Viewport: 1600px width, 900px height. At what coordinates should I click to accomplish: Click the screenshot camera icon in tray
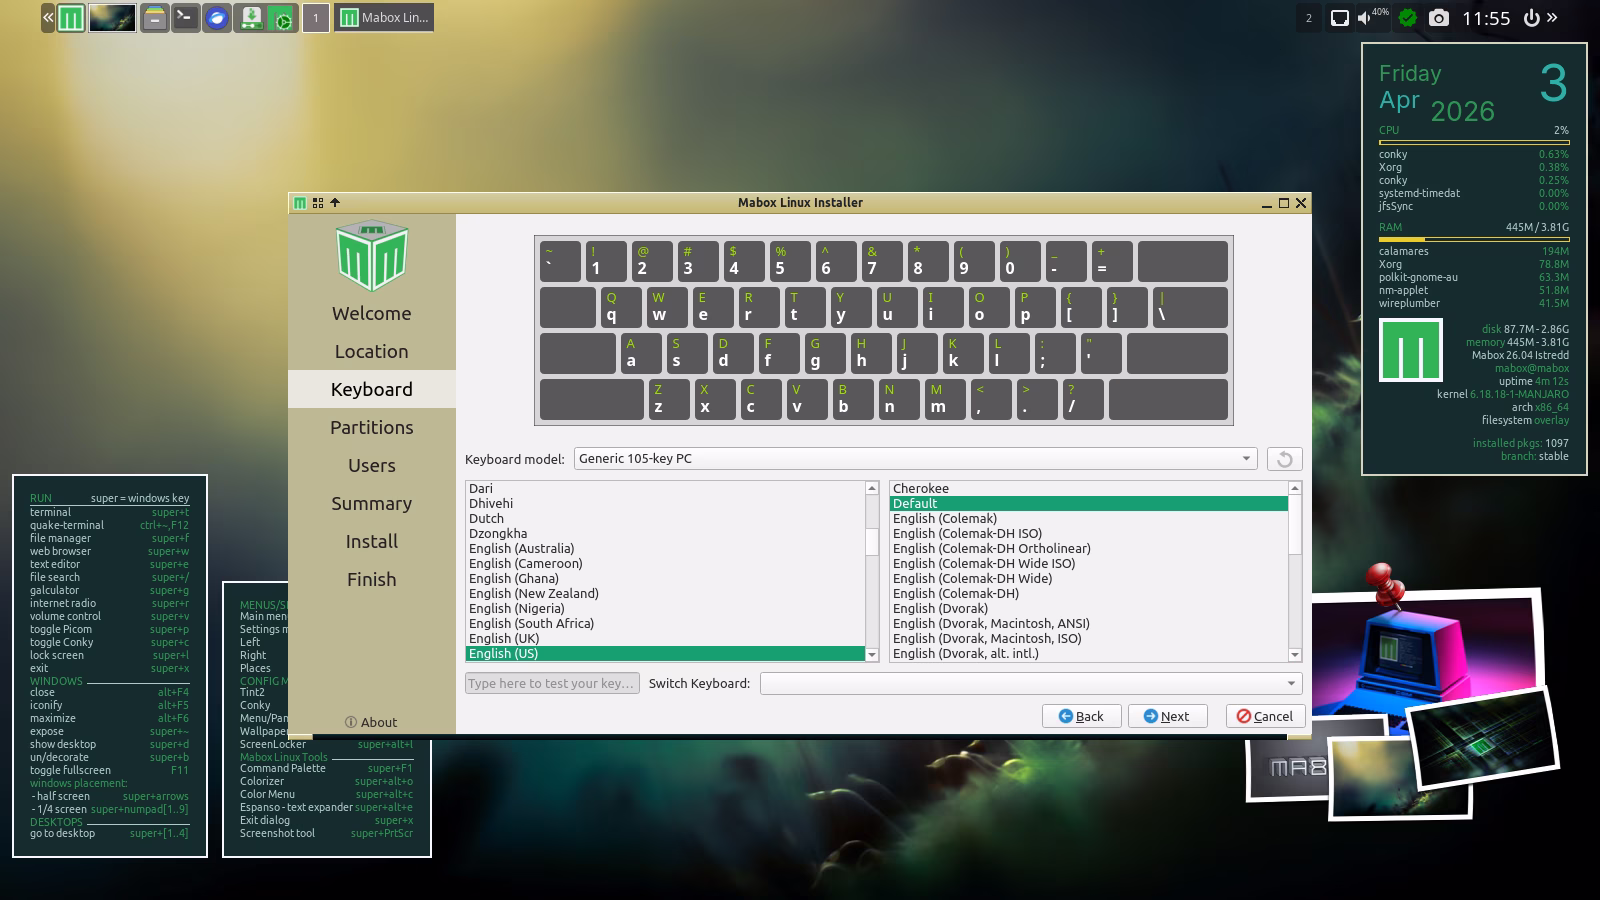click(x=1439, y=17)
